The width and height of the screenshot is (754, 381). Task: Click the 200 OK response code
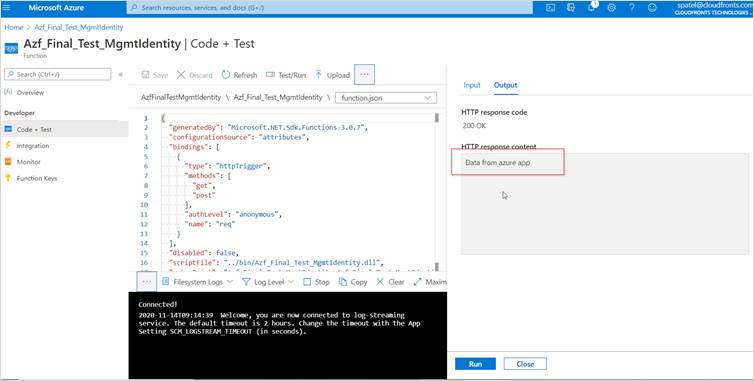coord(474,126)
